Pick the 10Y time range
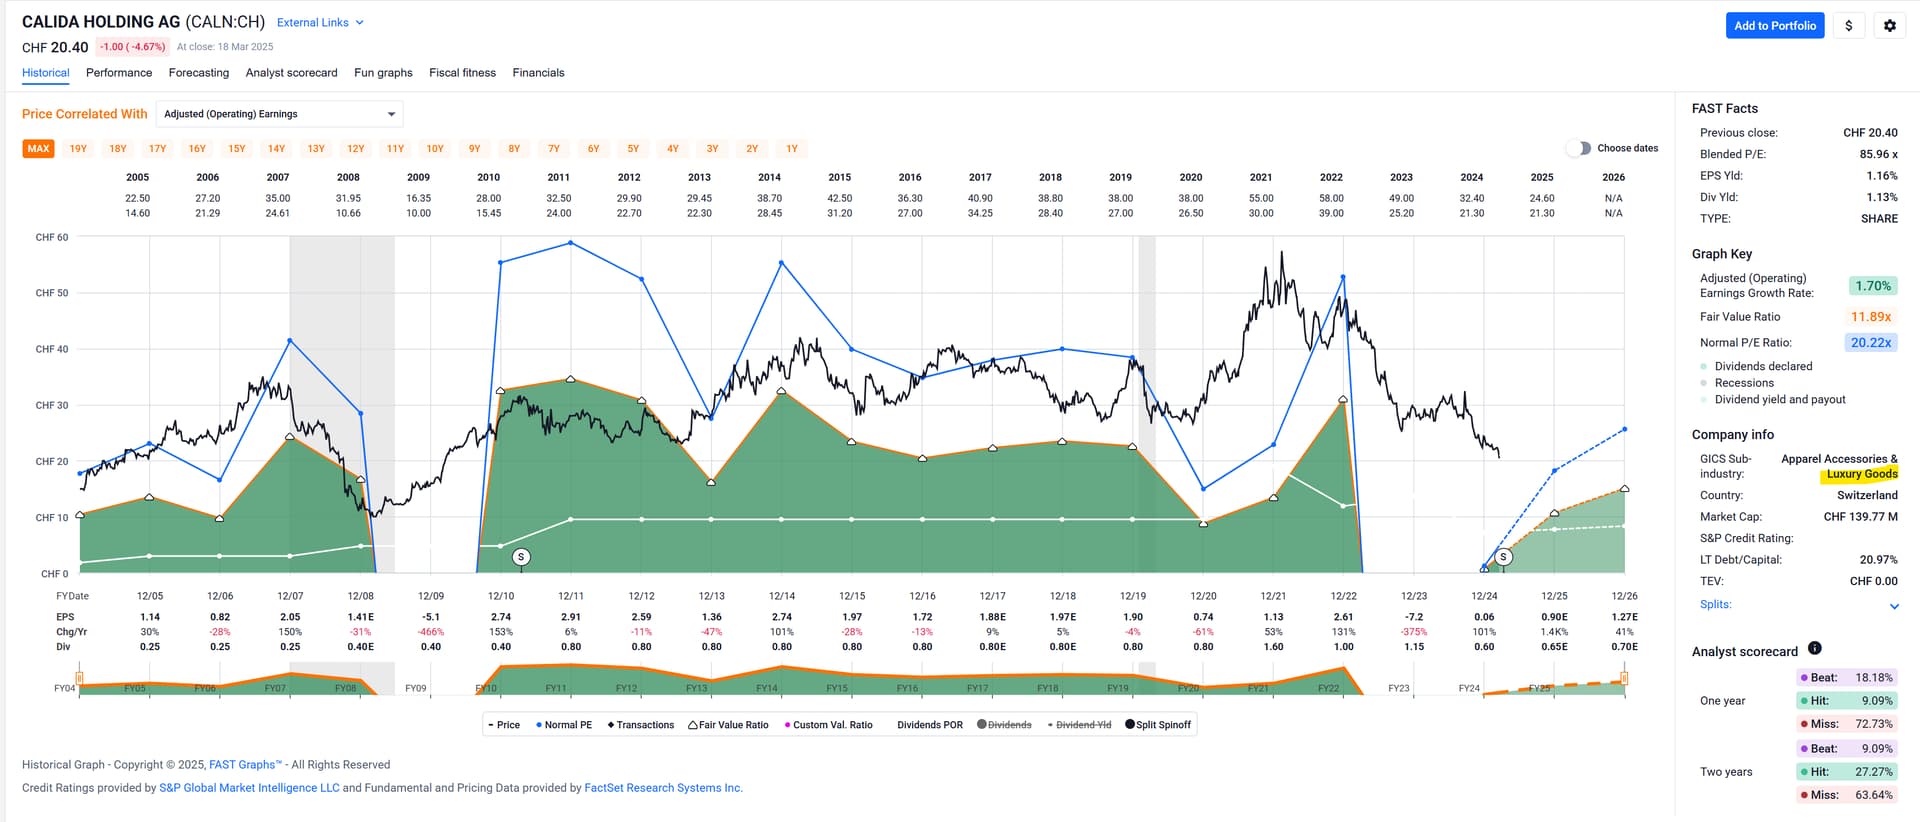Screen dimensions: 1920x822 pos(435,149)
